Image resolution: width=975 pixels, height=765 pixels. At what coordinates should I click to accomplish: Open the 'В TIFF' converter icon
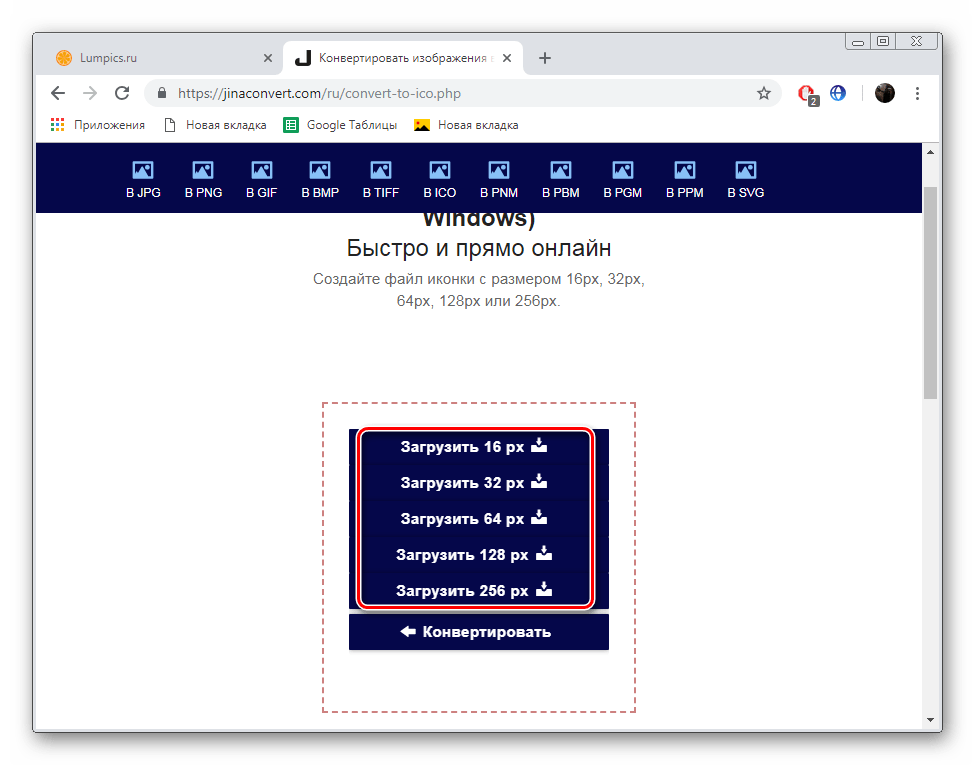tap(381, 180)
